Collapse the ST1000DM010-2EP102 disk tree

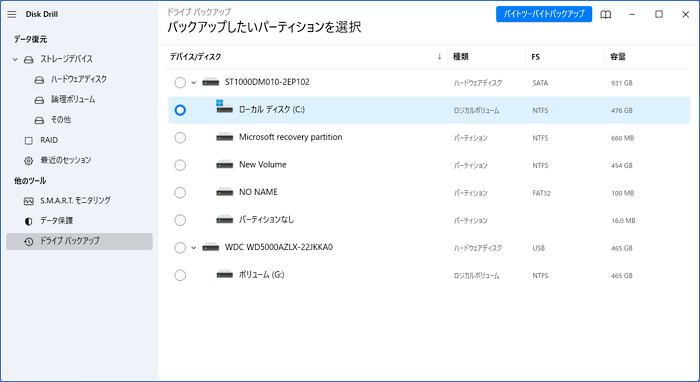(194, 83)
